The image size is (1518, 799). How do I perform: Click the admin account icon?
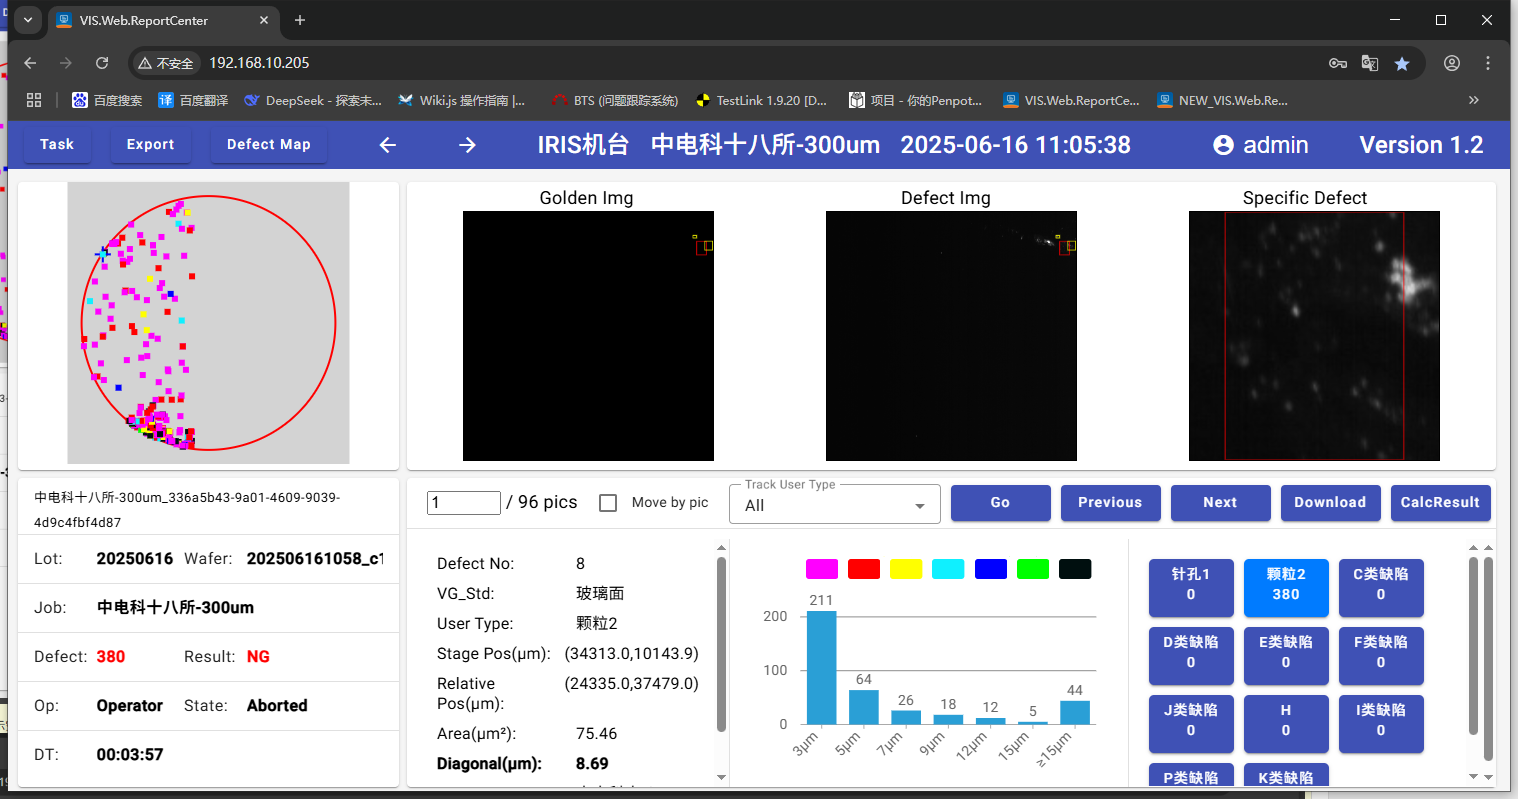[1223, 145]
